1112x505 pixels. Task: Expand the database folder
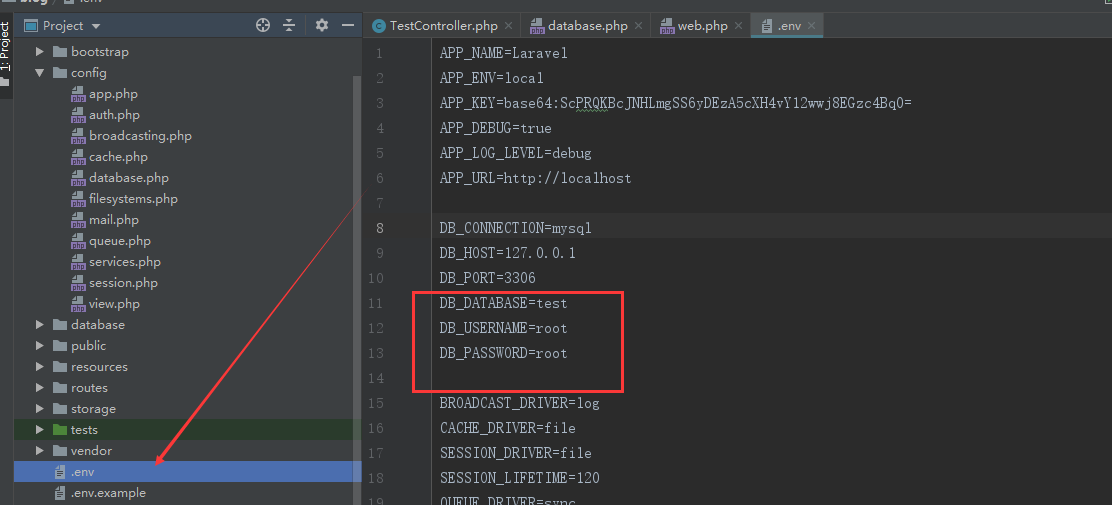click(40, 325)
